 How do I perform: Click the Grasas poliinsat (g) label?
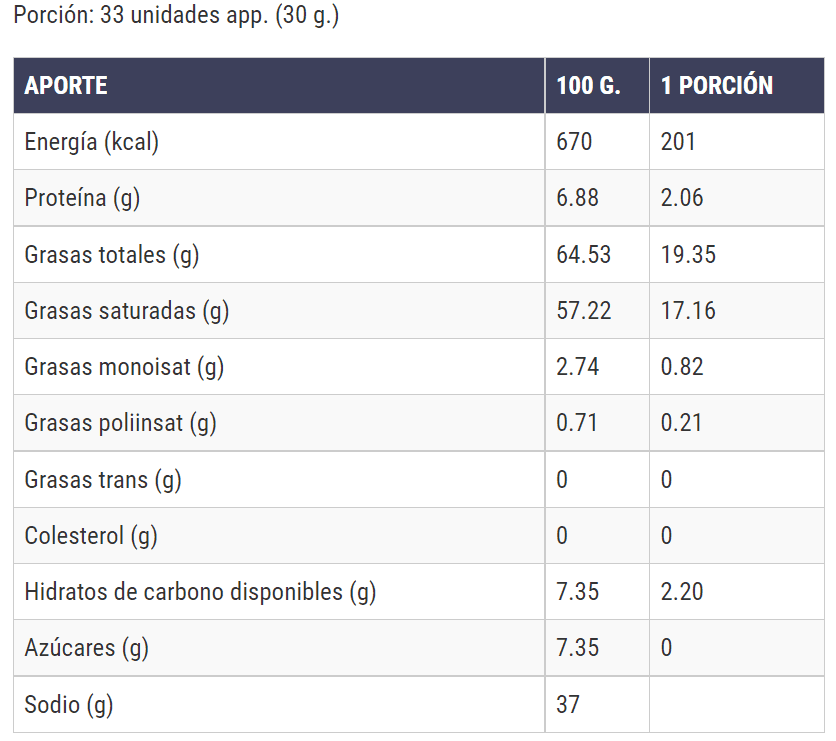point(121,423)
